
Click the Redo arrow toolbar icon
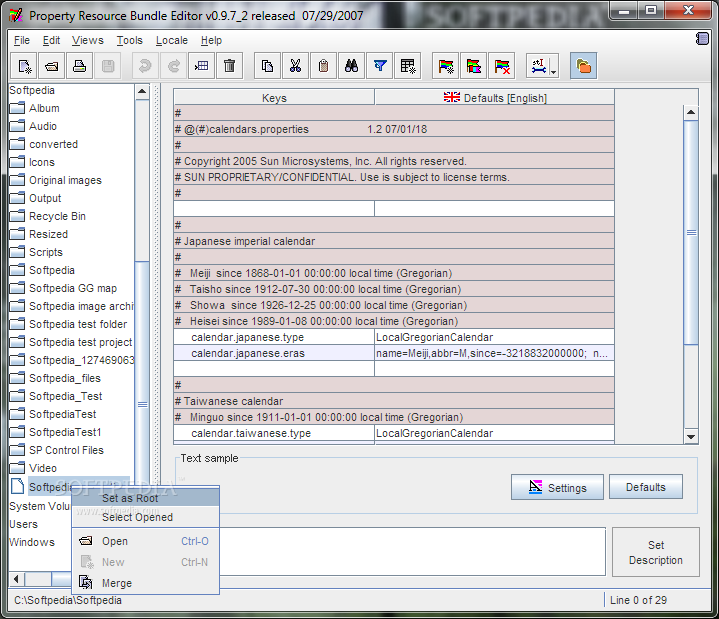[173, 66]
